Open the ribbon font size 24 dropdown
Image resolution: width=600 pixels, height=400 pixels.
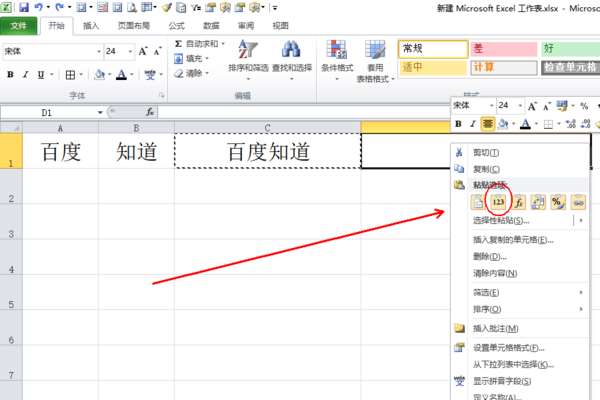point(130,51)
